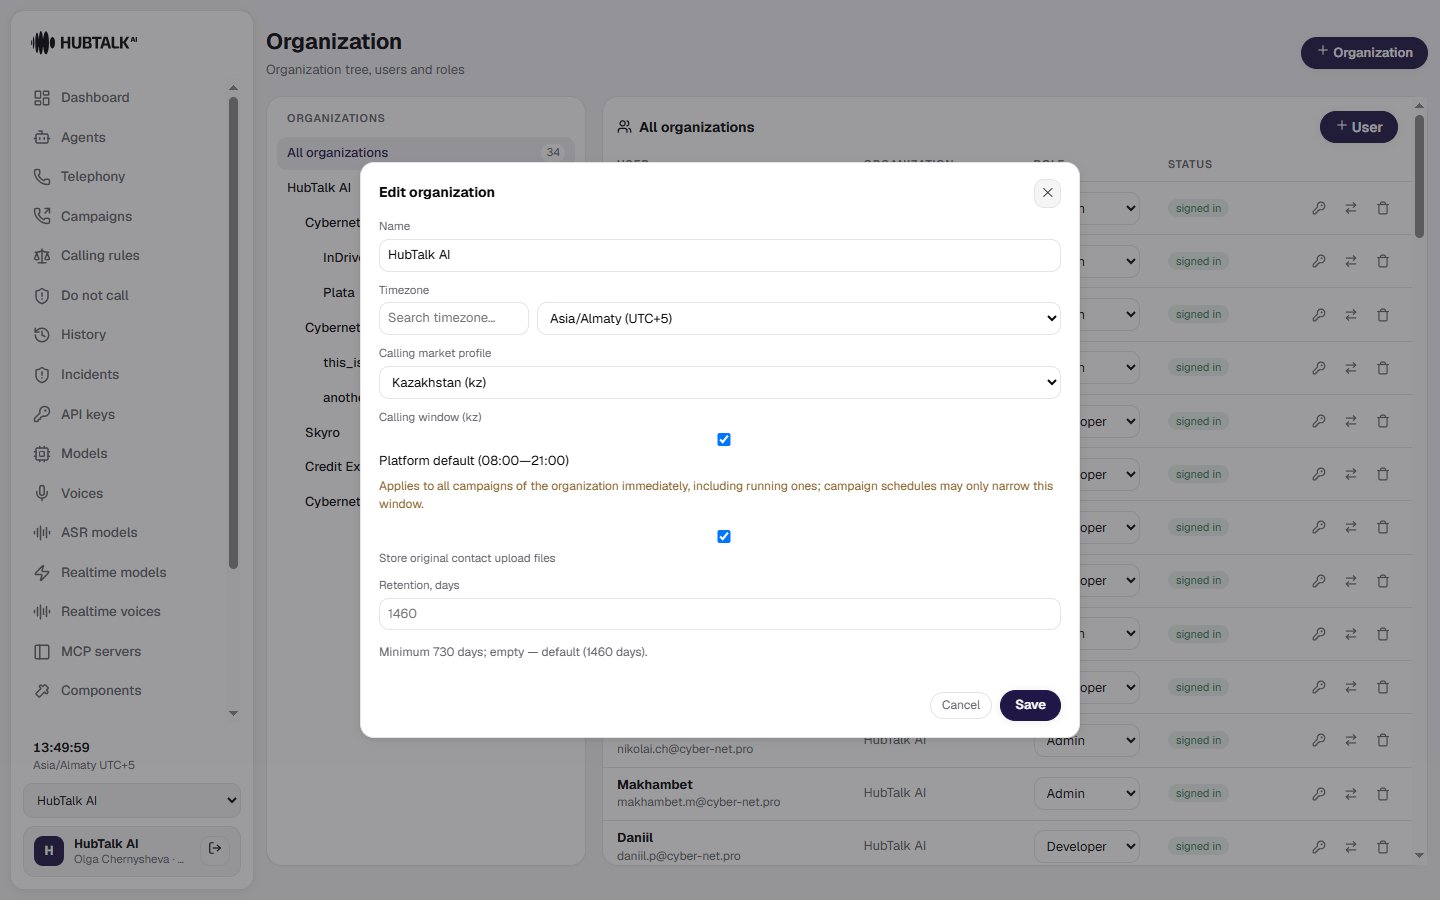Image resolution: width=1440 pixels, height=900 pixels.
Task: Toggle the Platform default calling window checkbox
Action: coord(724,440)
